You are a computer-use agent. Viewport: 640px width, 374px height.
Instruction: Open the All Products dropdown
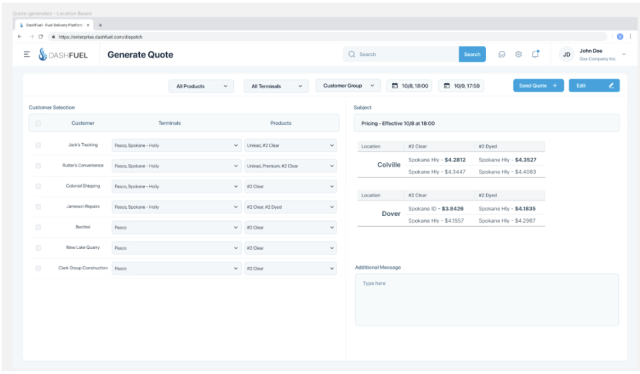click(201, 86)
